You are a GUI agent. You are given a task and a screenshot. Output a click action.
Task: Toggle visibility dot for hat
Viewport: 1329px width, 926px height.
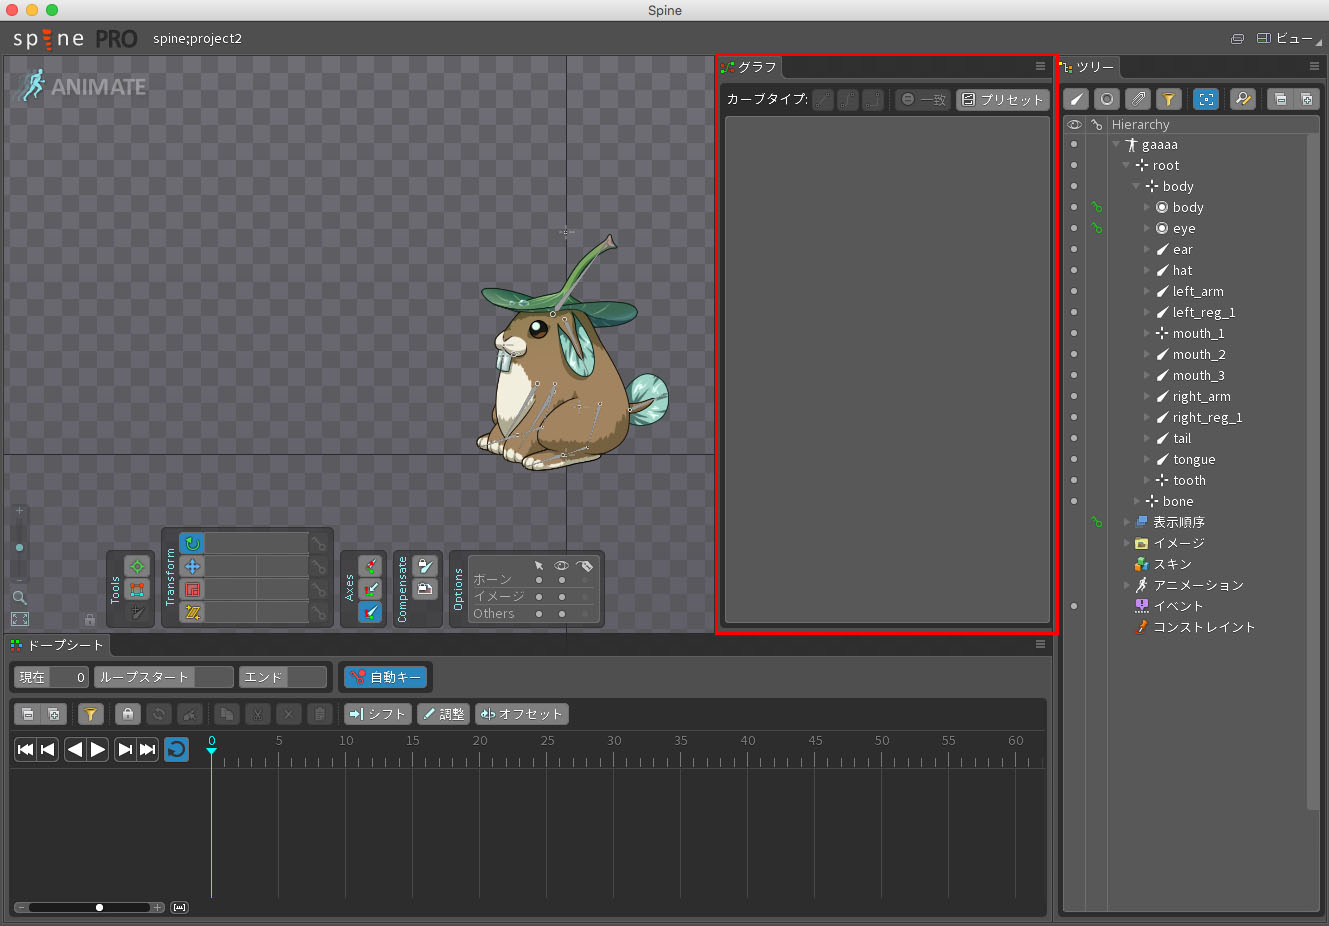1074,270
